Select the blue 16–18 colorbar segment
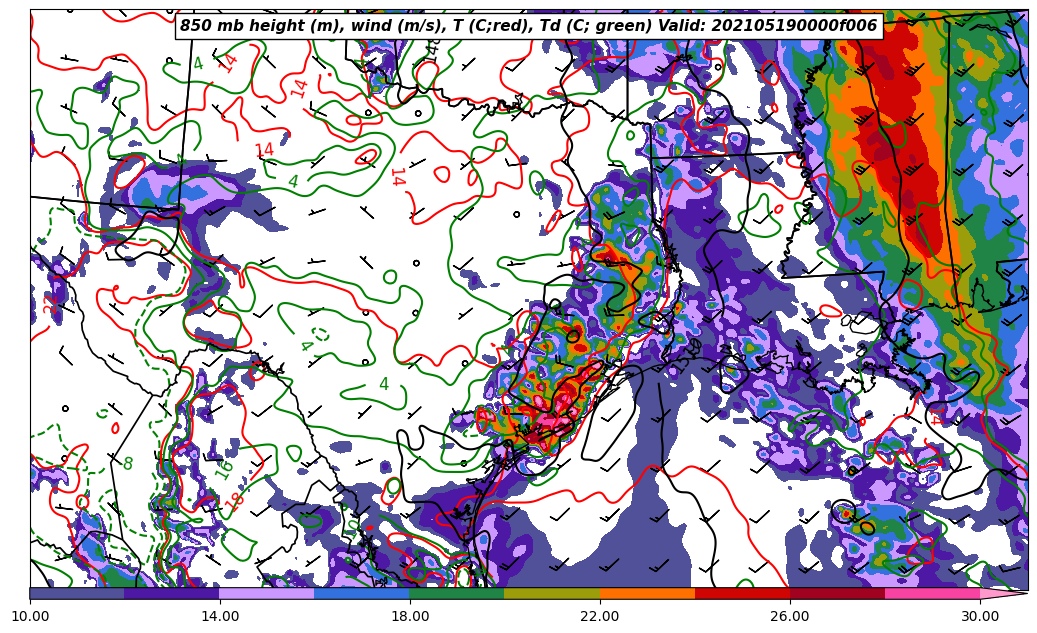 (x=362, y=593)
